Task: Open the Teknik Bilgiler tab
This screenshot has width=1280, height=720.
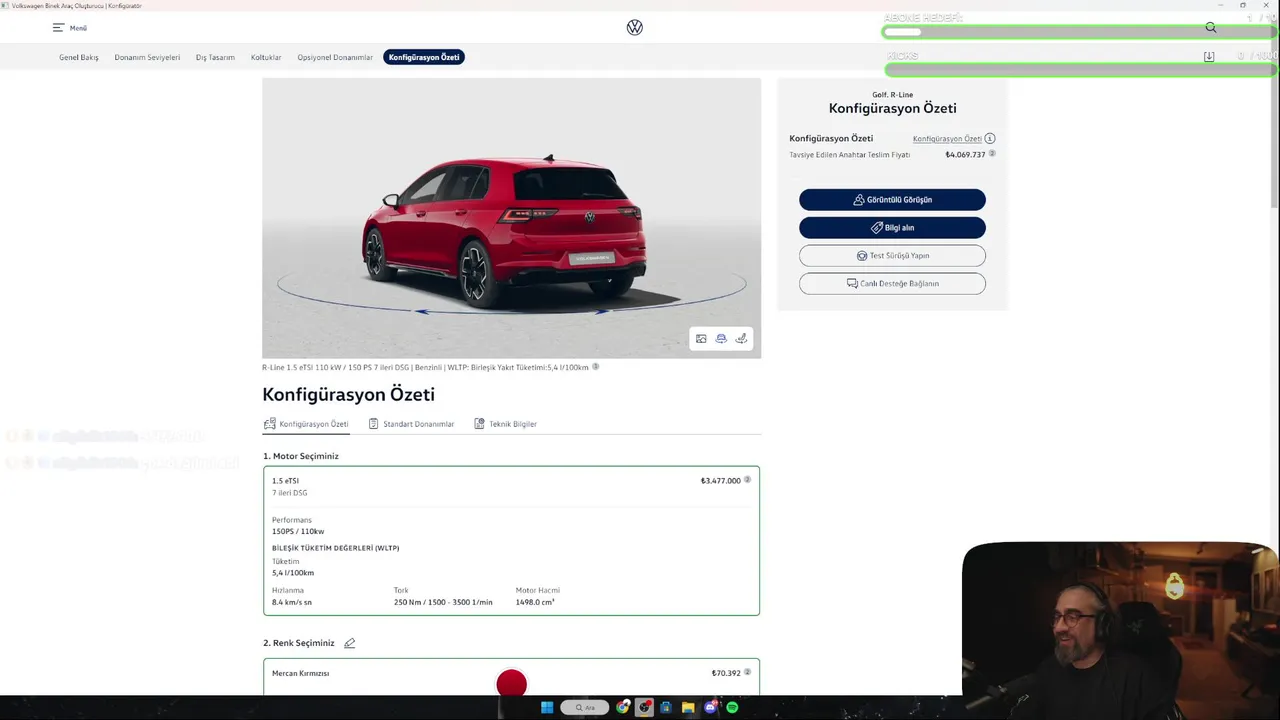Action: pyautogui.click(x=505, y=424)
